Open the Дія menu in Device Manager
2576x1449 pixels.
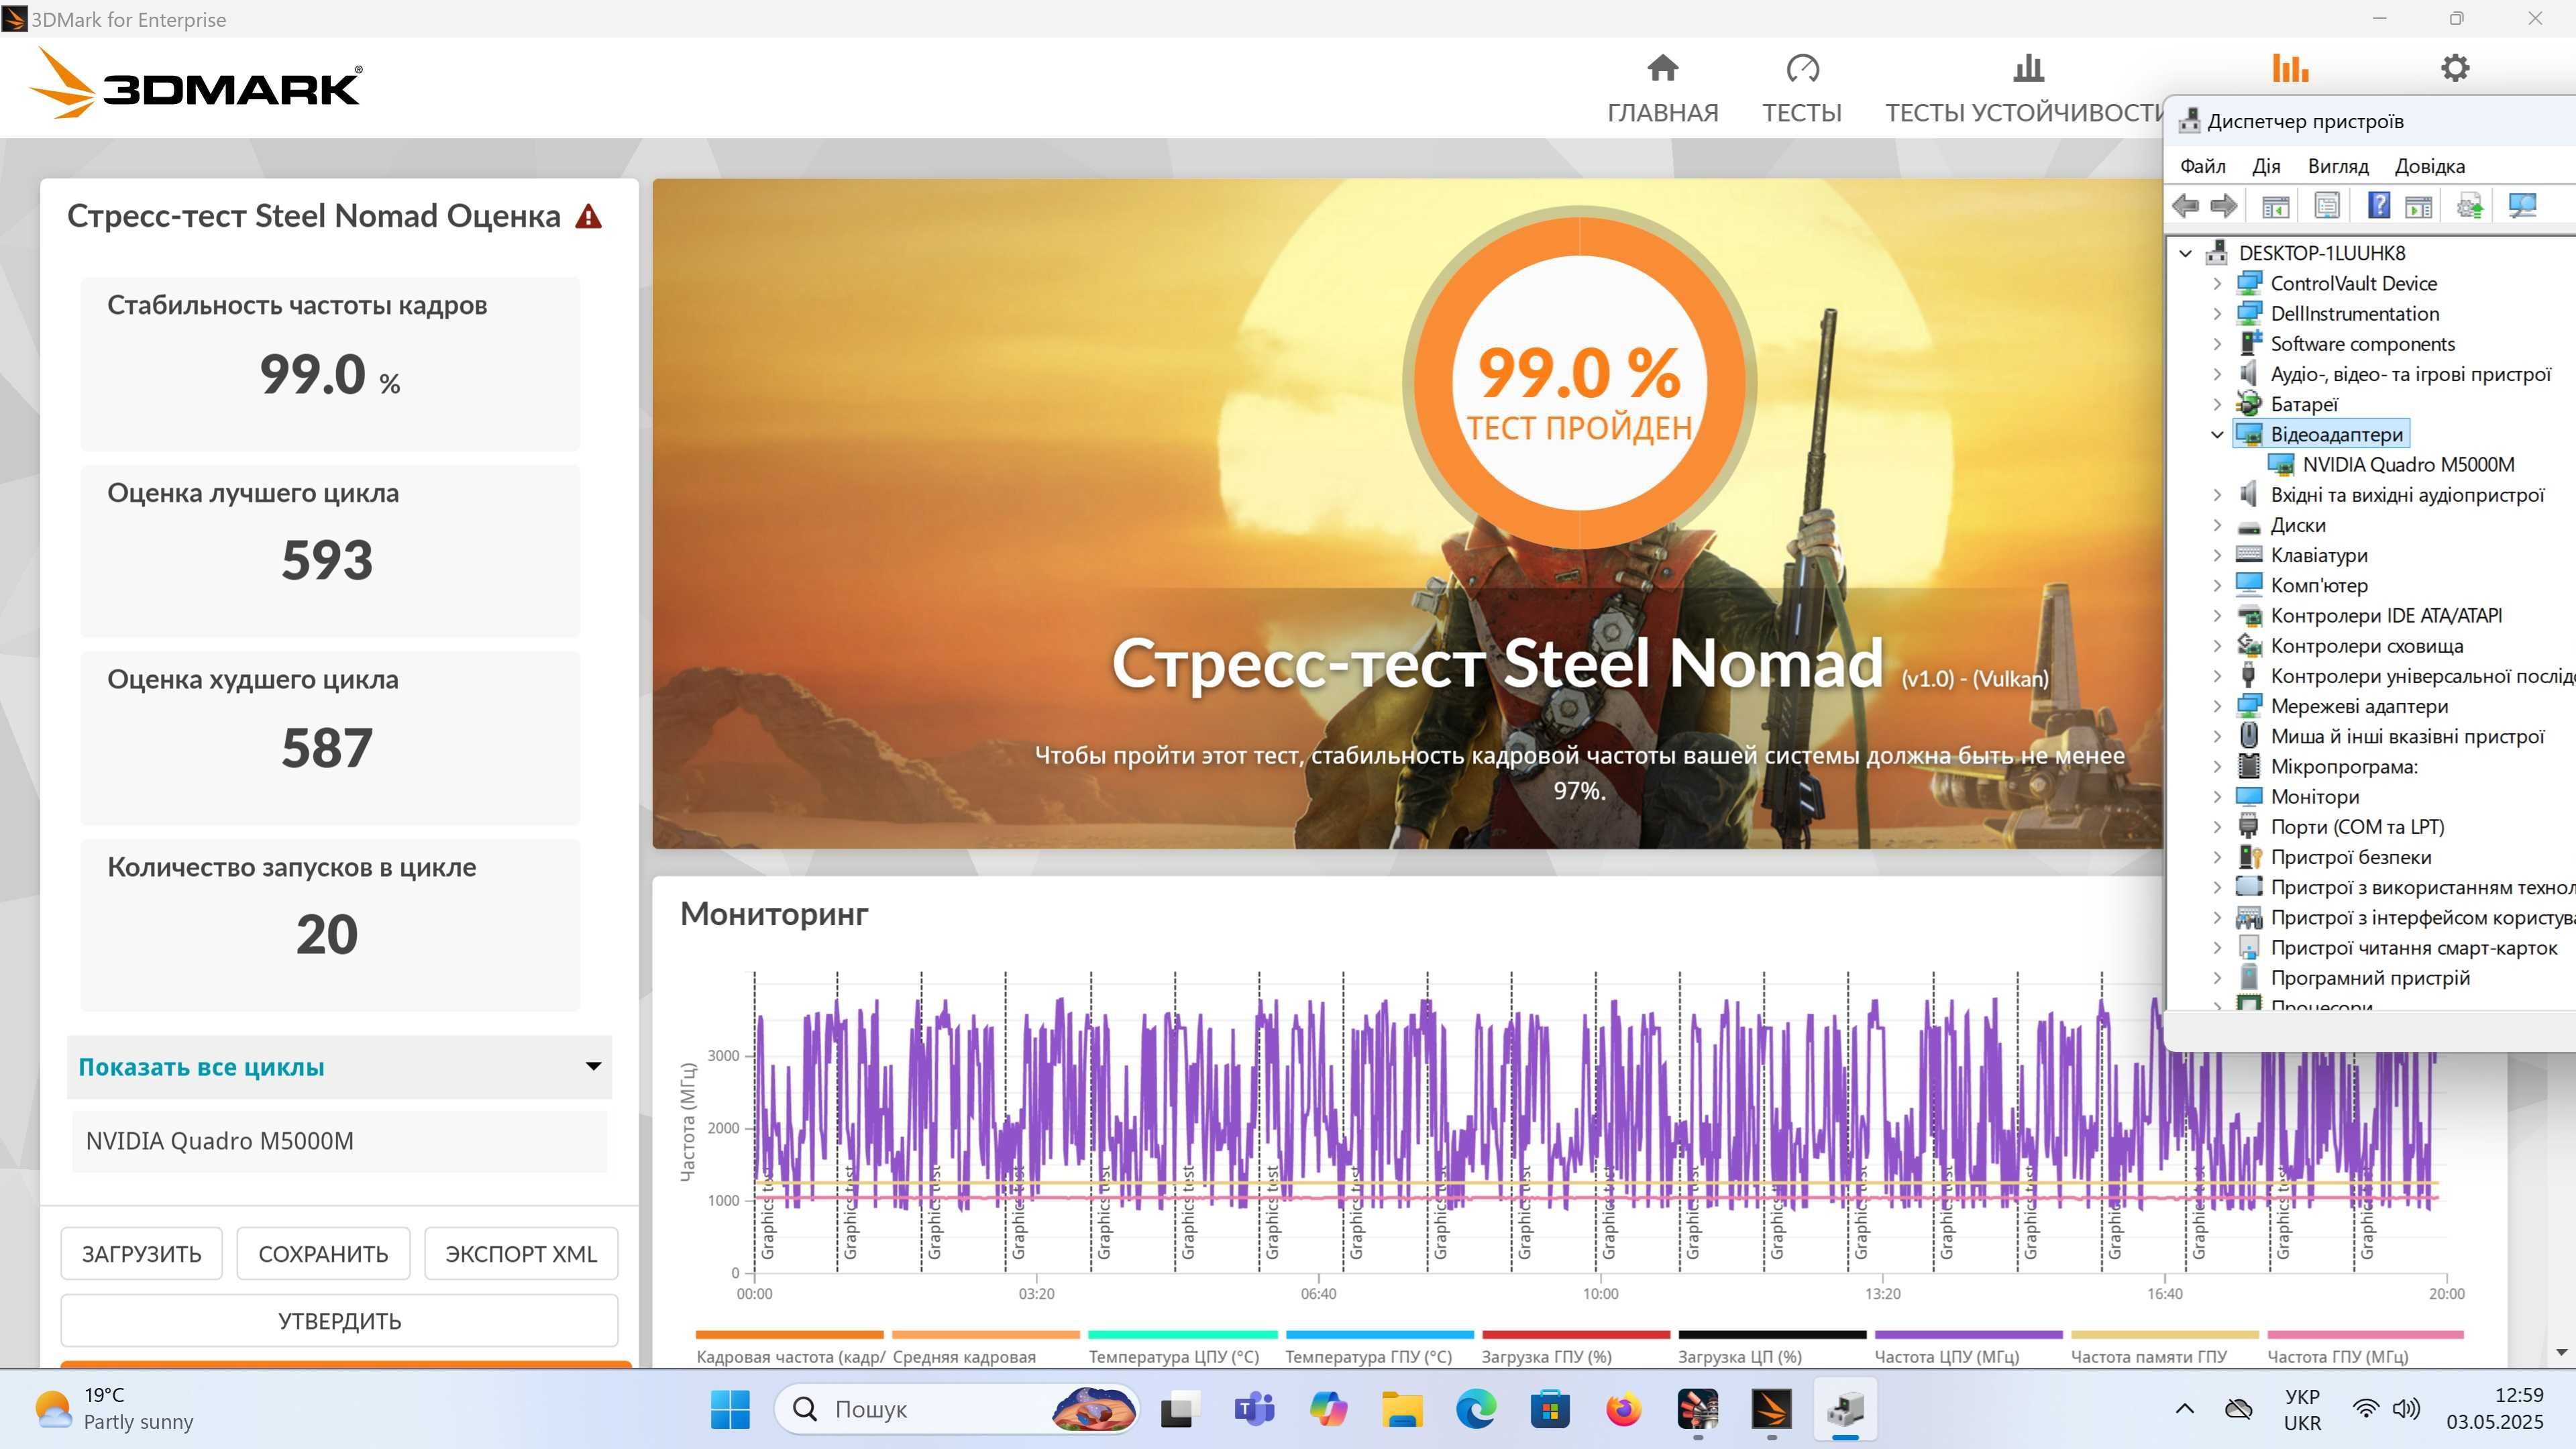(x=2266, y=166)
